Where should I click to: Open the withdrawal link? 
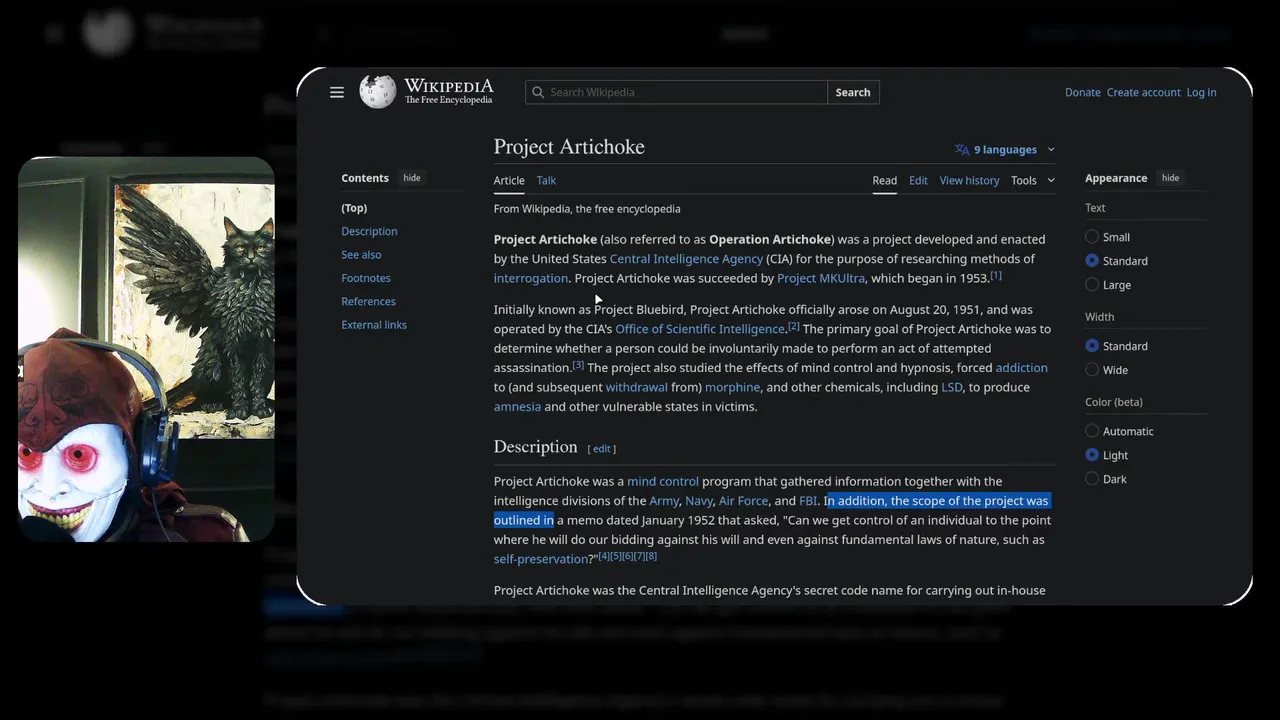636,387
